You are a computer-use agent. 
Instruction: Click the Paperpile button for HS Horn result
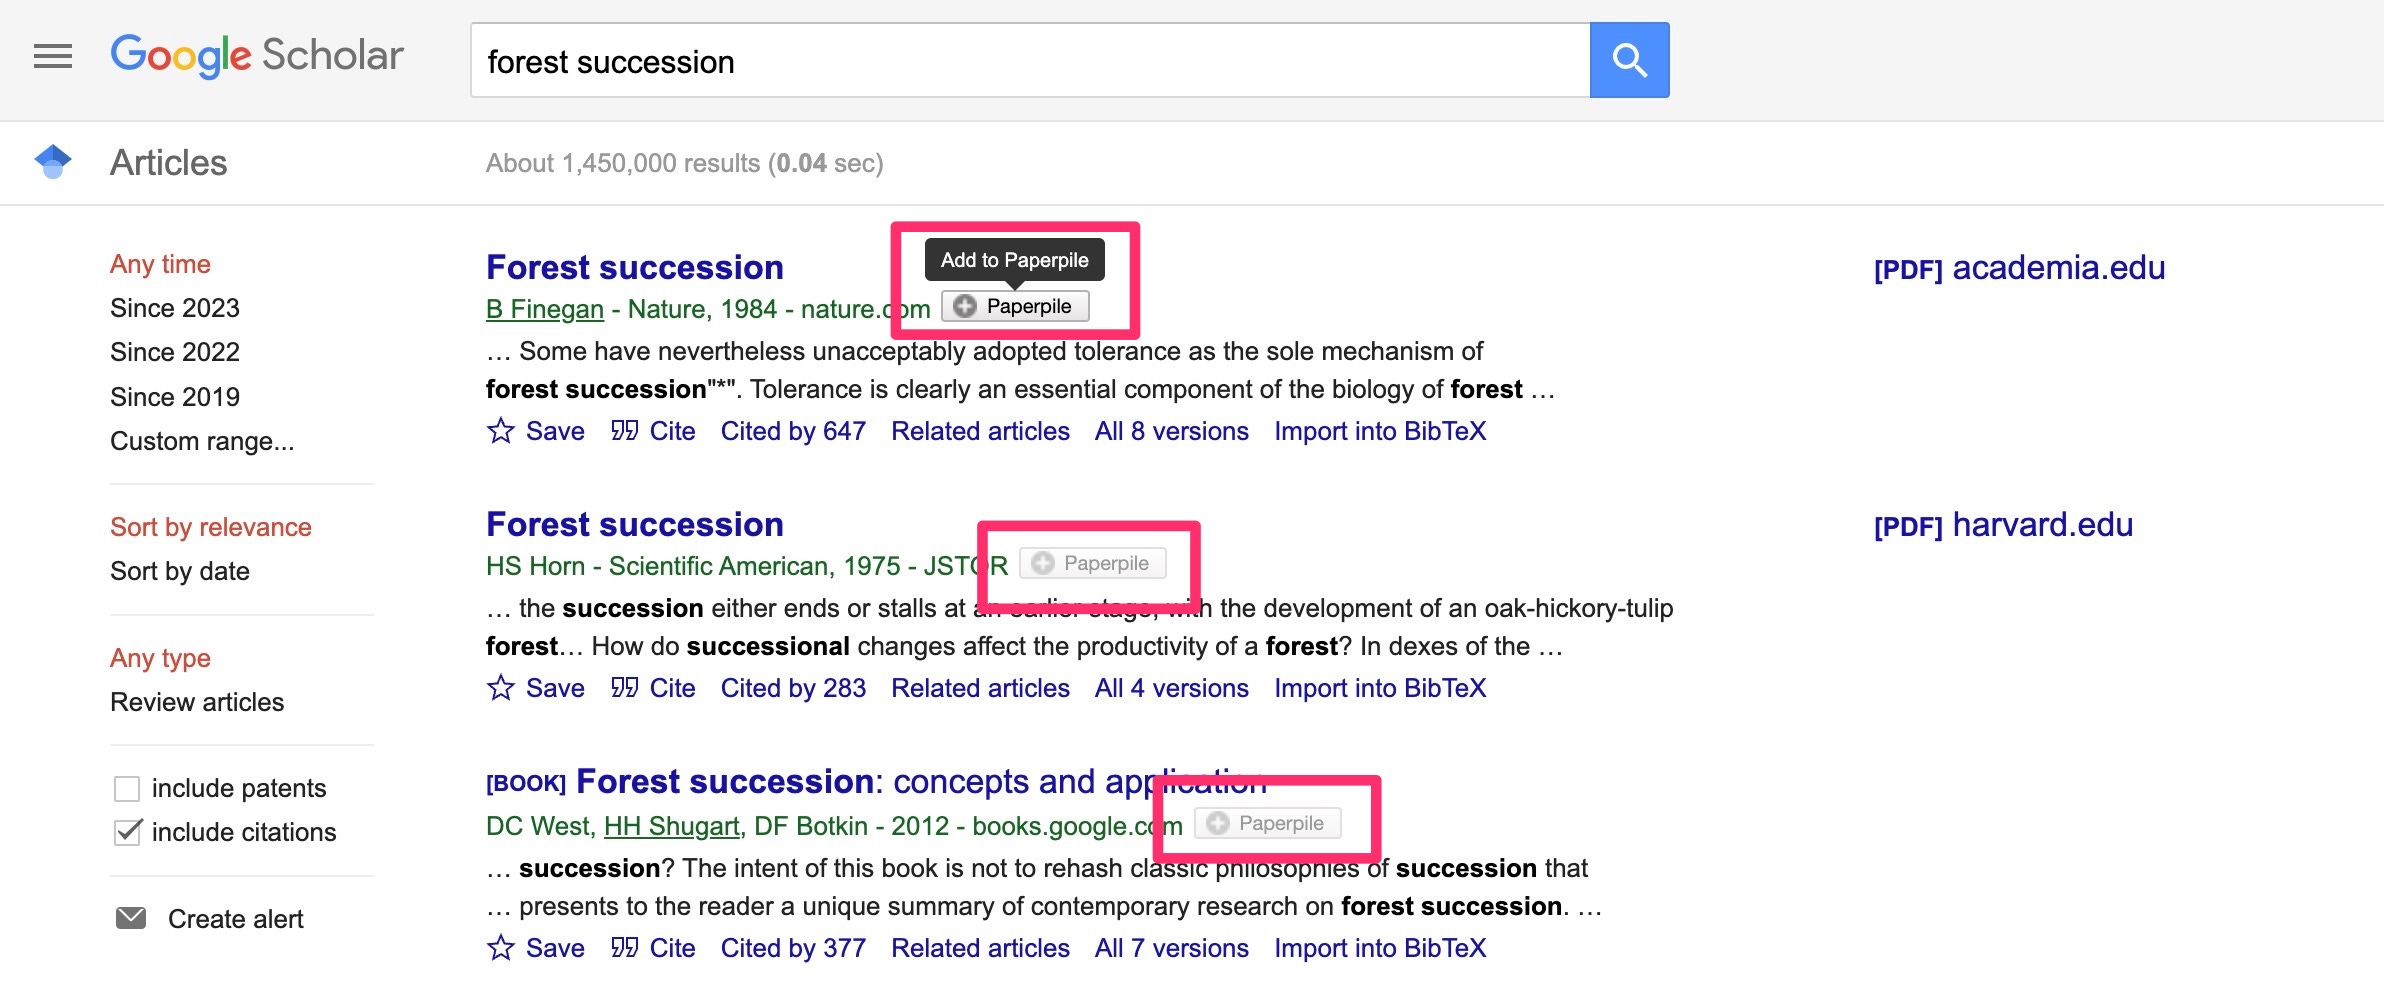[1092, 563]
